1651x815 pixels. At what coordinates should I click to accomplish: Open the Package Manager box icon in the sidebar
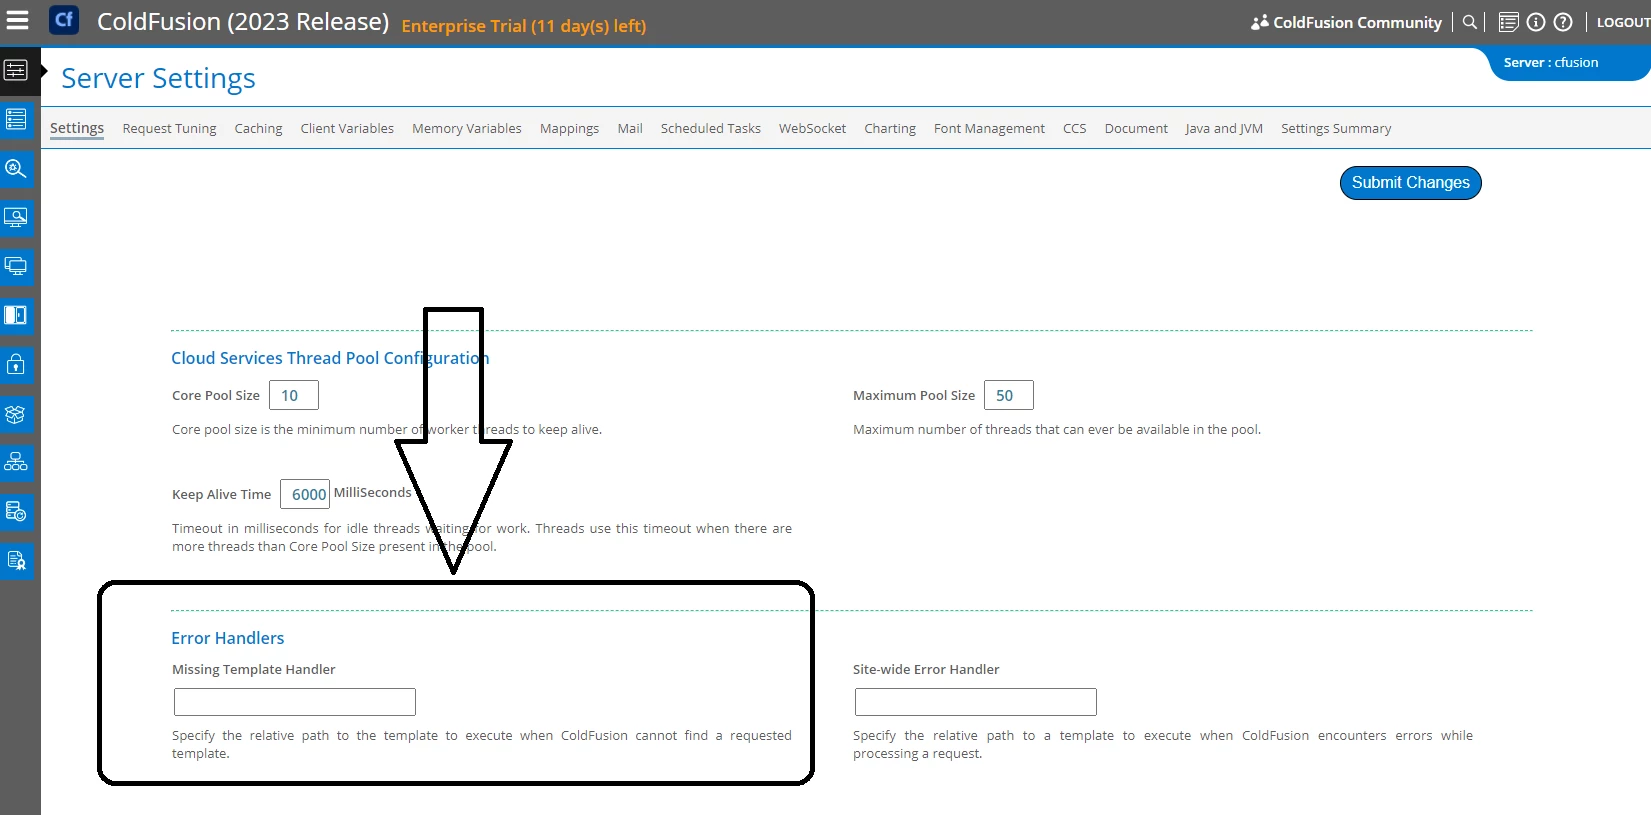coord(16,413)
